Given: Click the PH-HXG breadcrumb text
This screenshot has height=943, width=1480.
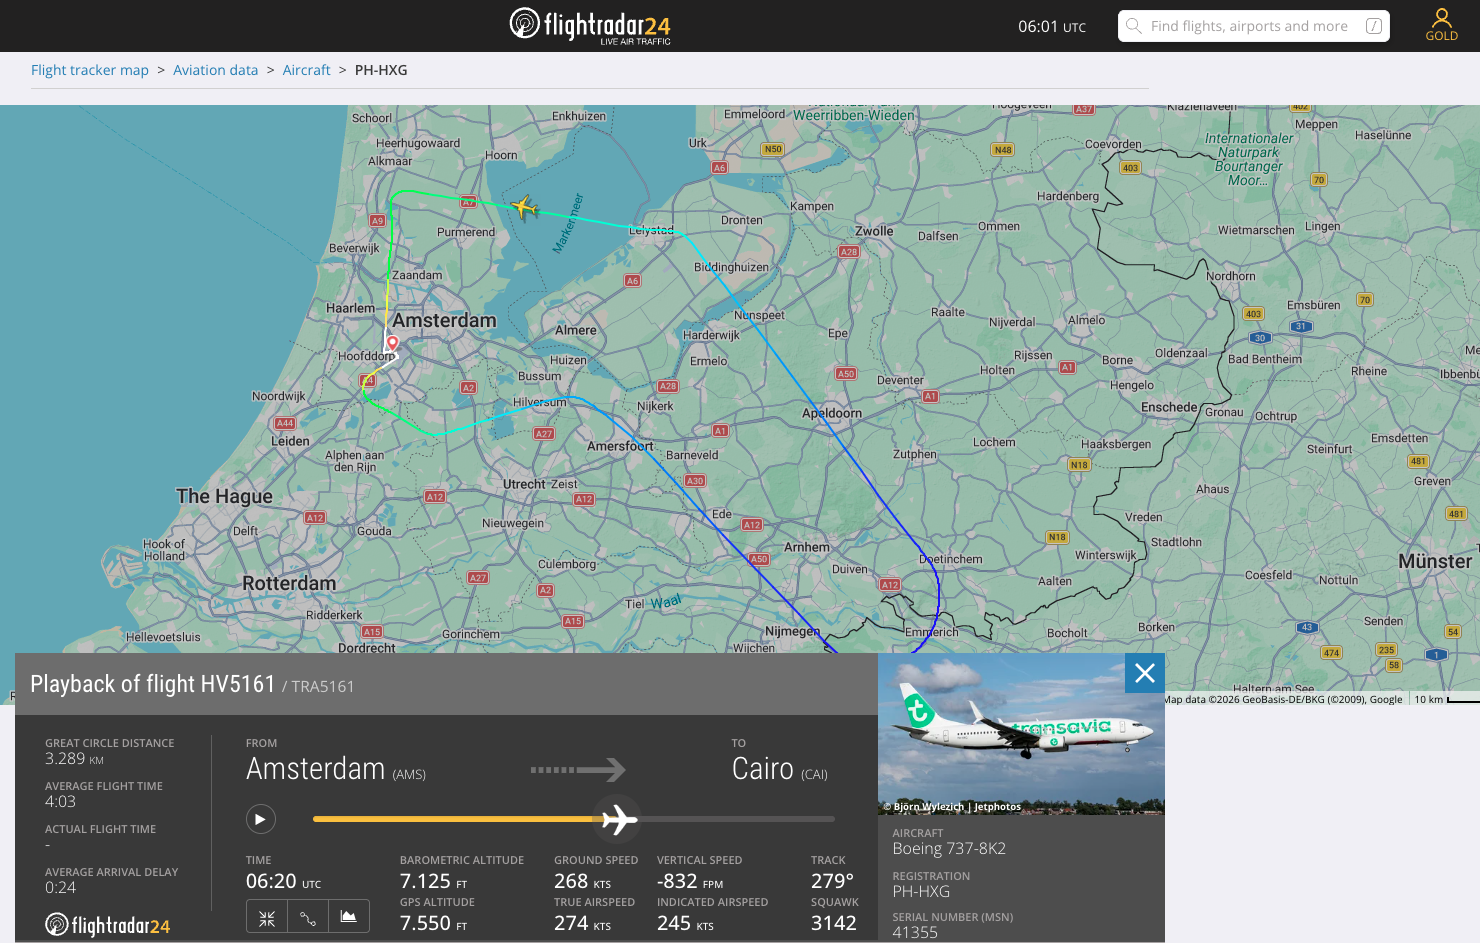Looking at the screenshot, I should (381, 70).
